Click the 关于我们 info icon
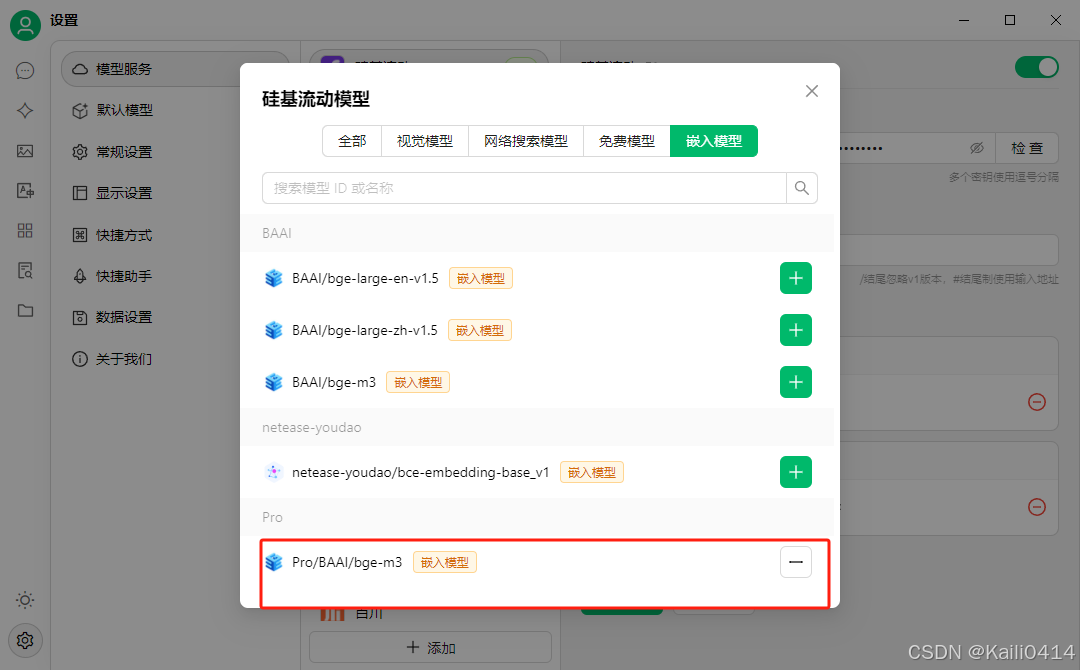The image size is (1080, 670). point(80,359)
